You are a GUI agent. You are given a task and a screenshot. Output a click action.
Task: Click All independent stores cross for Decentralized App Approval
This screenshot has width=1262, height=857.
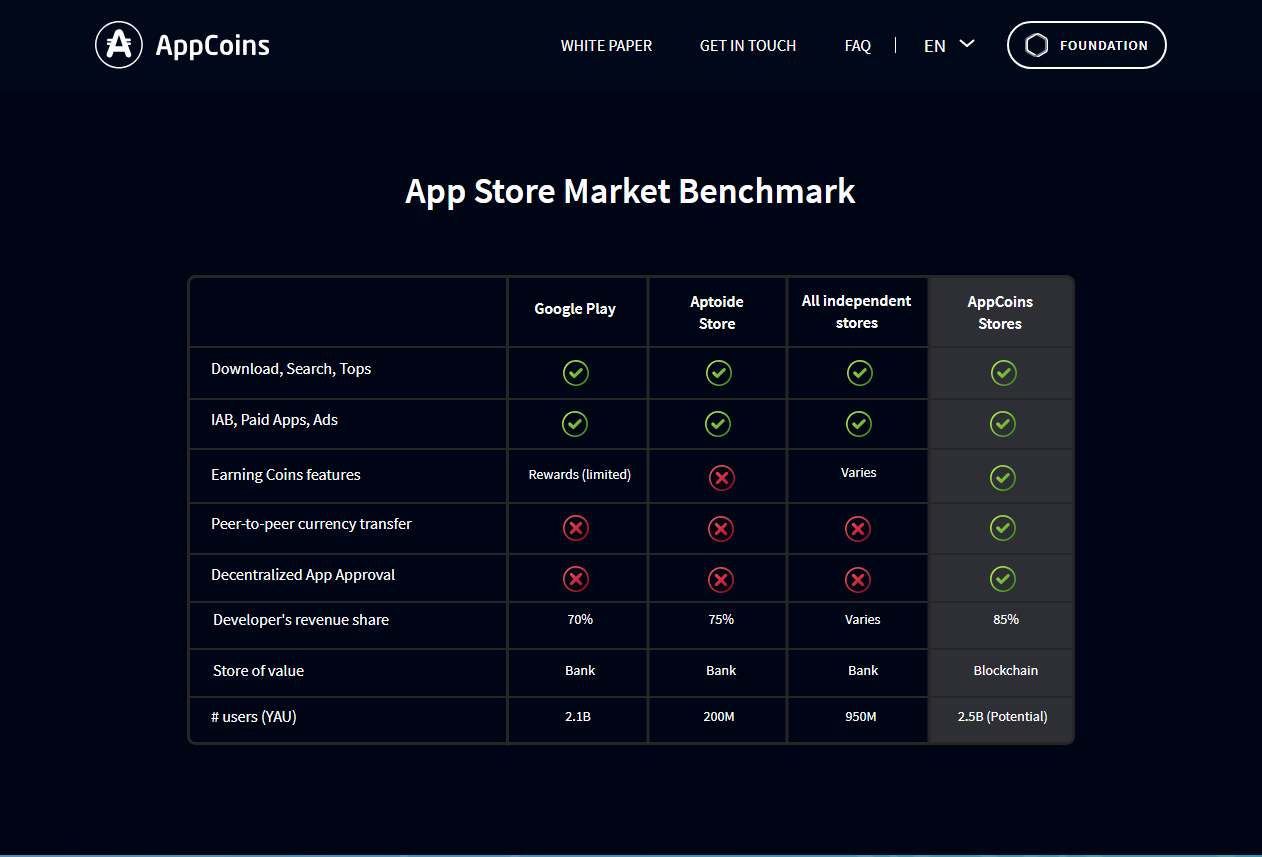click(857, 579)
